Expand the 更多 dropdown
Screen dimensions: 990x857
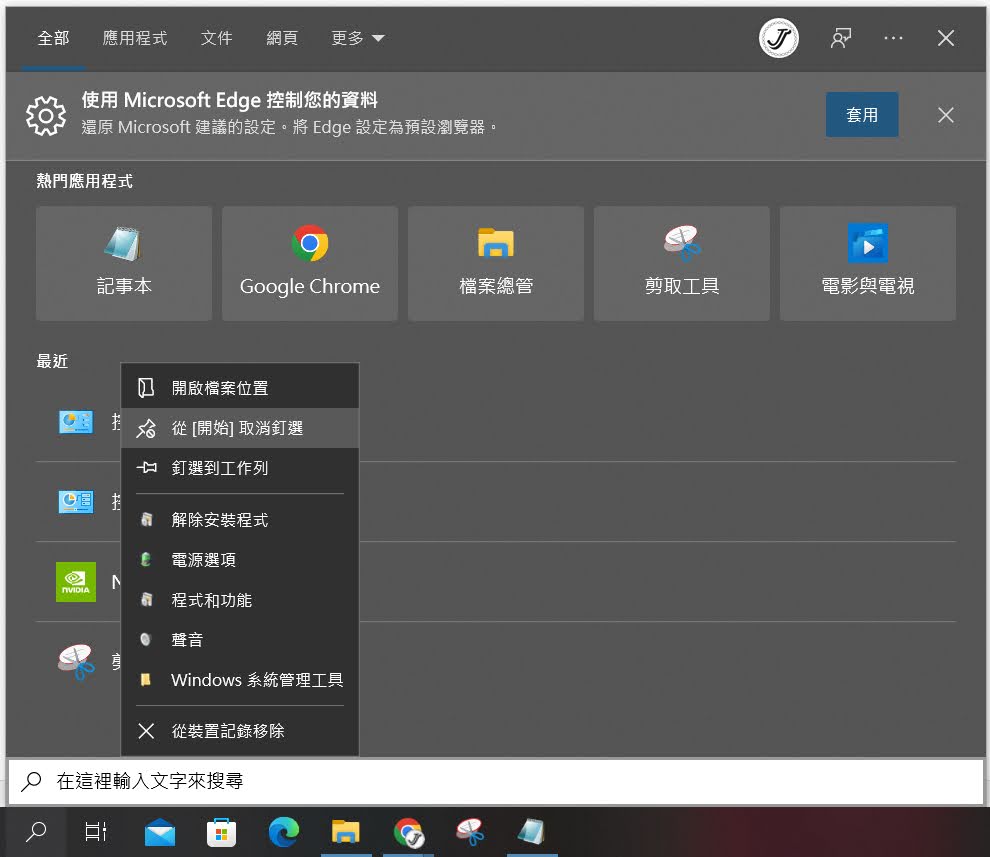[x=357, y=38]
